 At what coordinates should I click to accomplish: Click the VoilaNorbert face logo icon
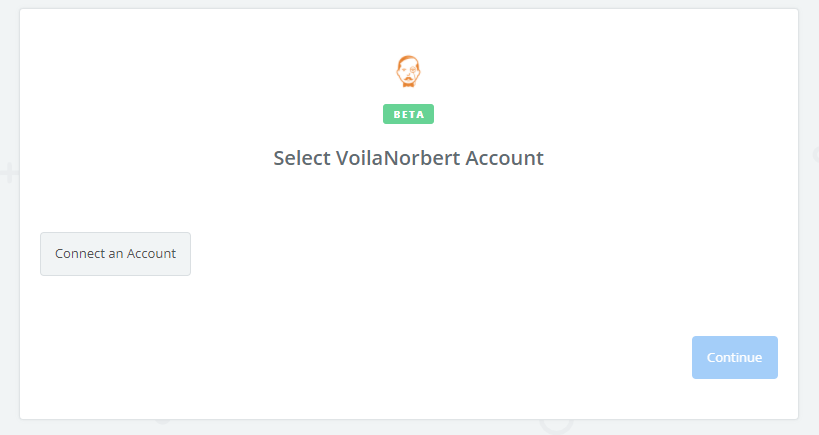(408, 72)
